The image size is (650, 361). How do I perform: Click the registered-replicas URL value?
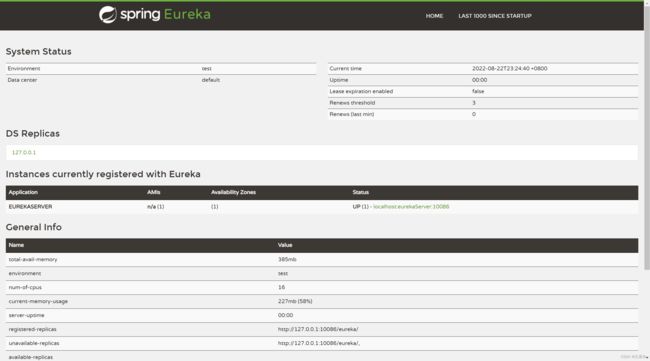[318, 329]
